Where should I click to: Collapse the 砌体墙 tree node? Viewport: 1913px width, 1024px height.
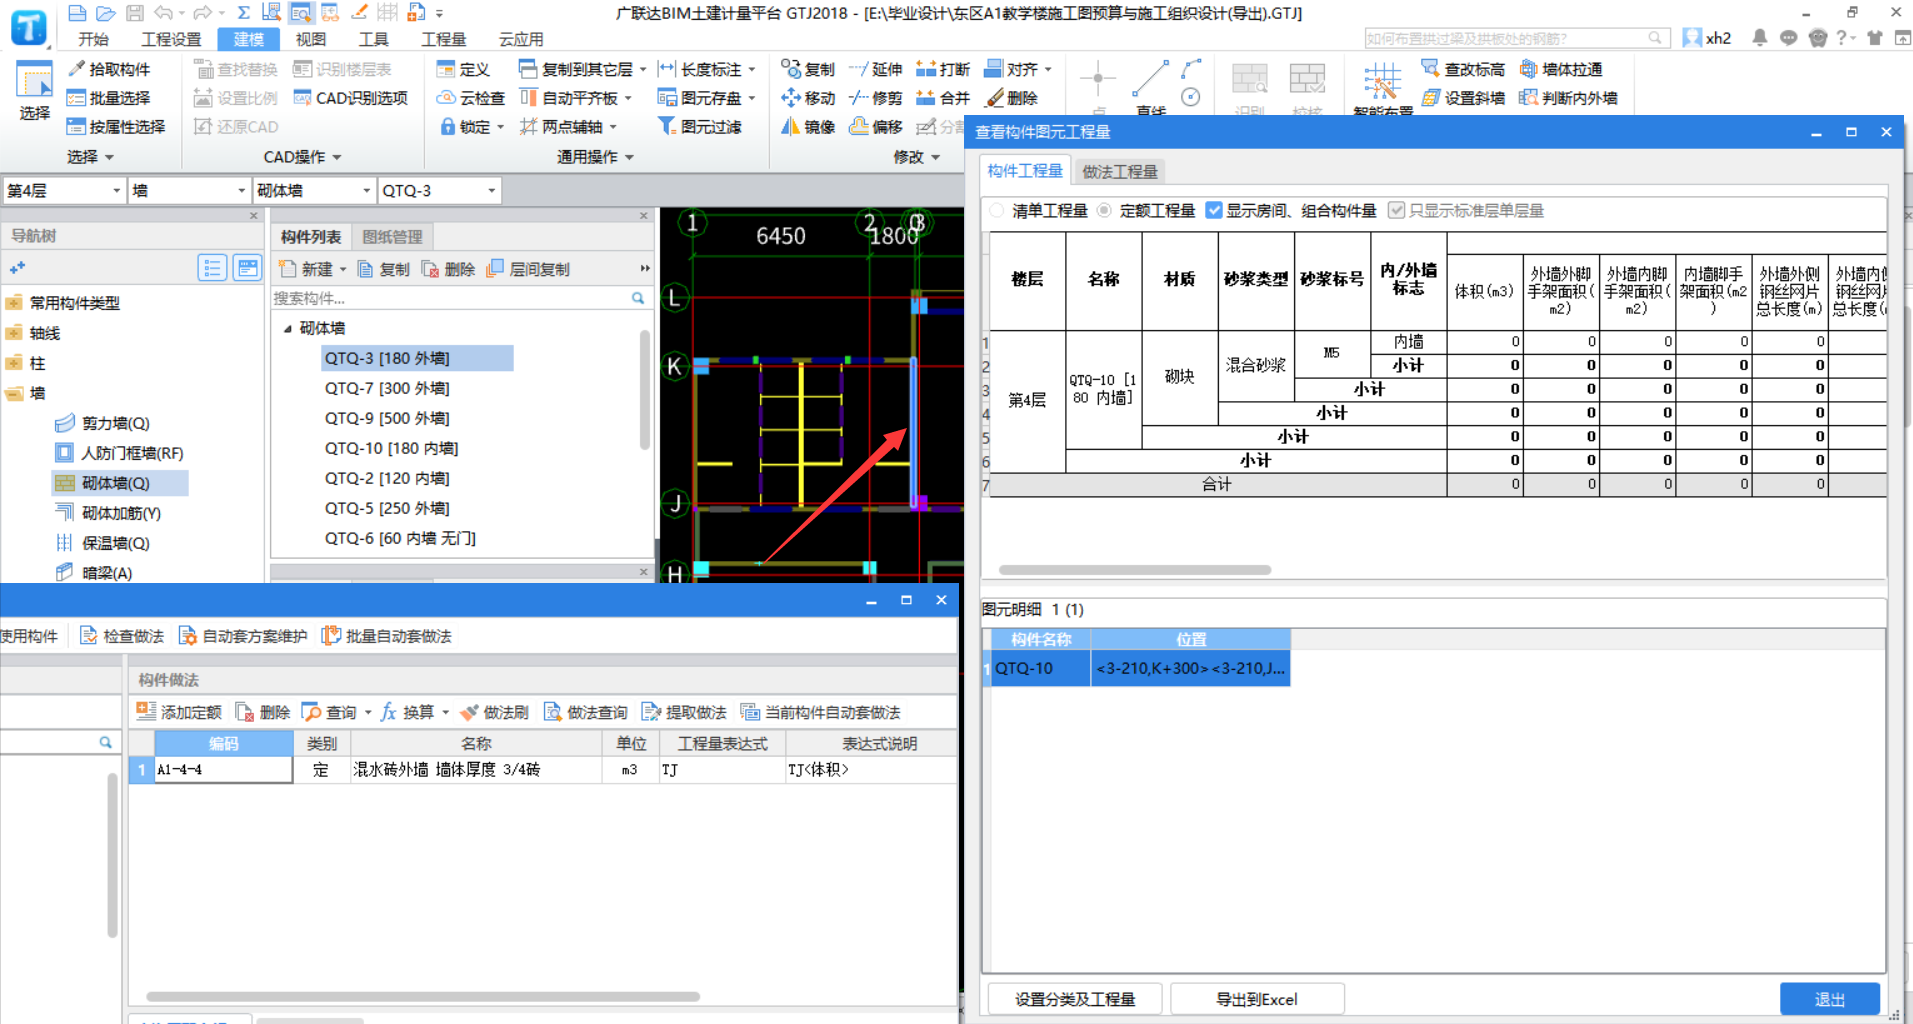pos(288,328)
